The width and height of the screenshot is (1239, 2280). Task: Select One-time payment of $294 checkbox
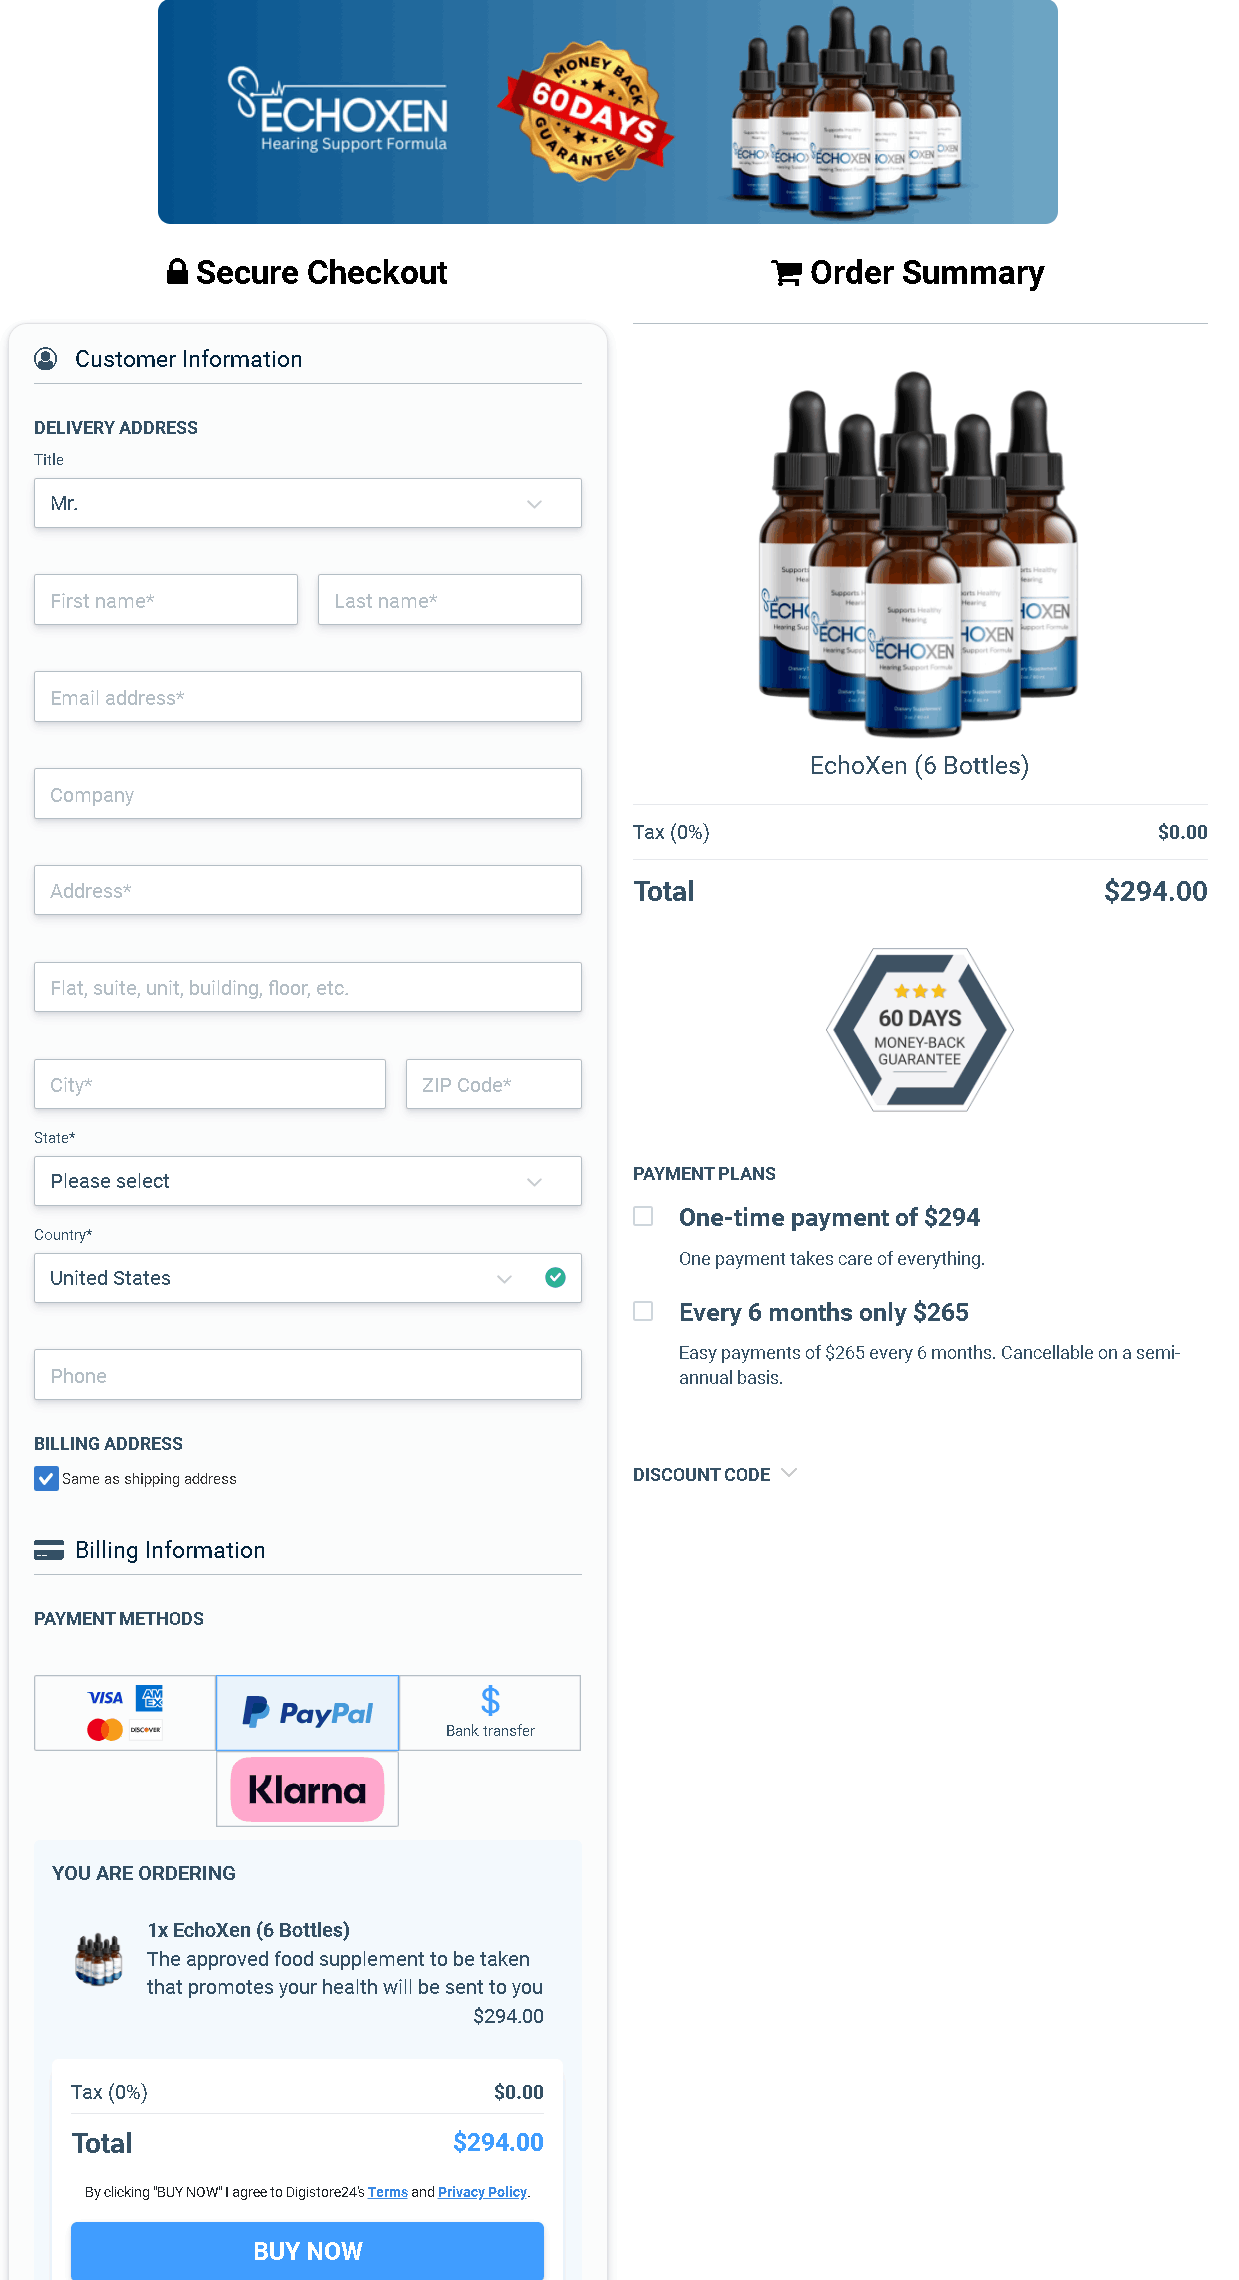(643, 1216)
